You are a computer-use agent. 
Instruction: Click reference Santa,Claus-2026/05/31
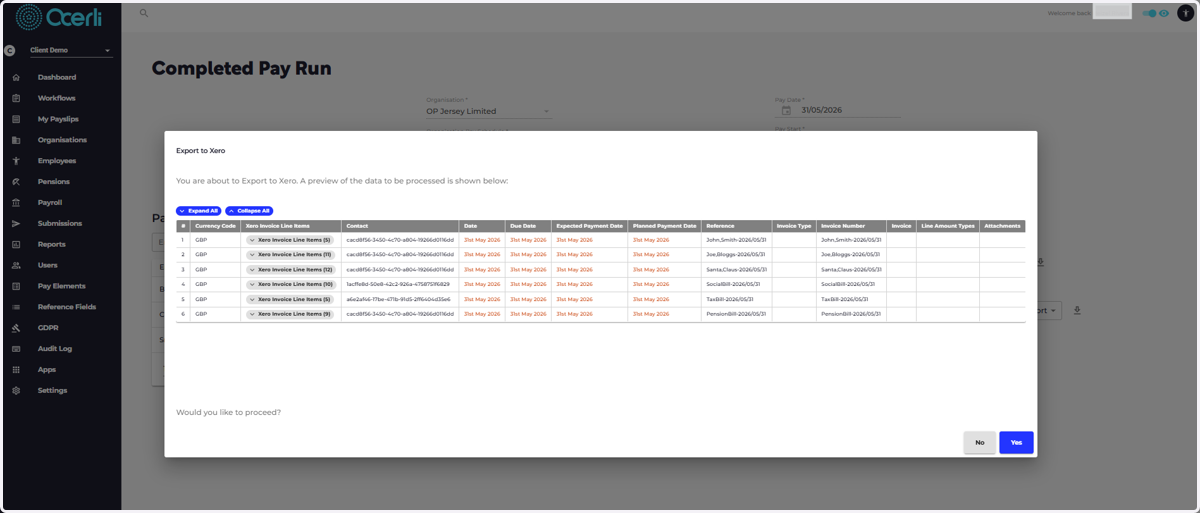point(737,269)
